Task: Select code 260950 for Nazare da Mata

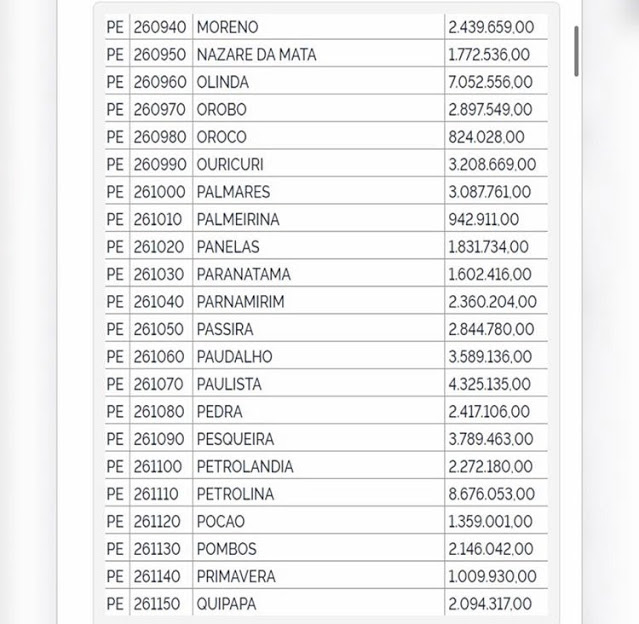Action: coord(159,55)
